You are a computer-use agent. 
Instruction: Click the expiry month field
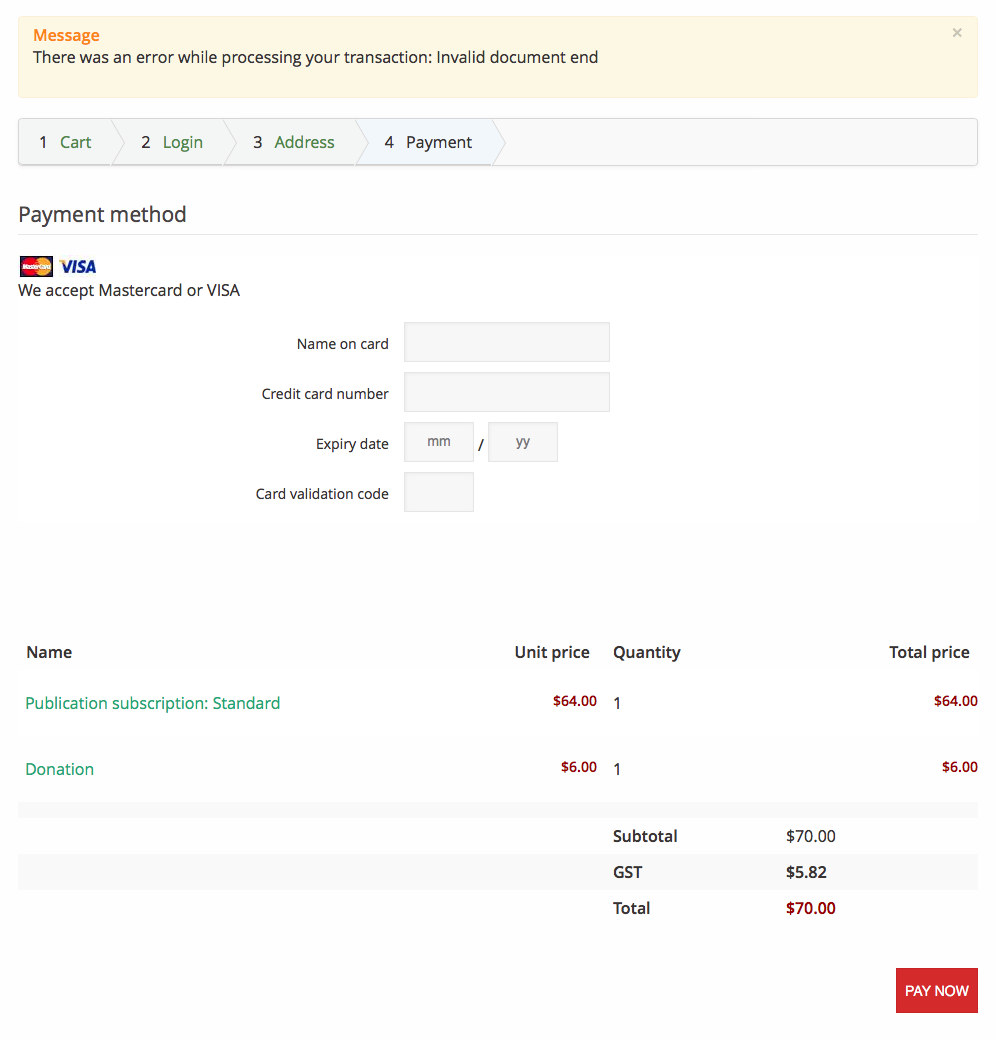point(439,442)
